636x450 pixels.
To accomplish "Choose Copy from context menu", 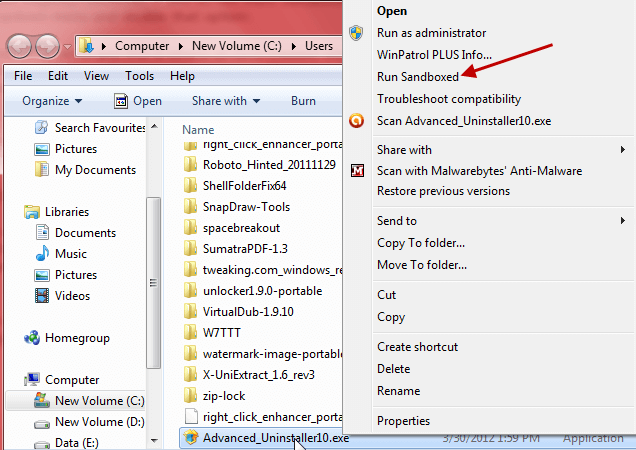I will tap(391, 317).
